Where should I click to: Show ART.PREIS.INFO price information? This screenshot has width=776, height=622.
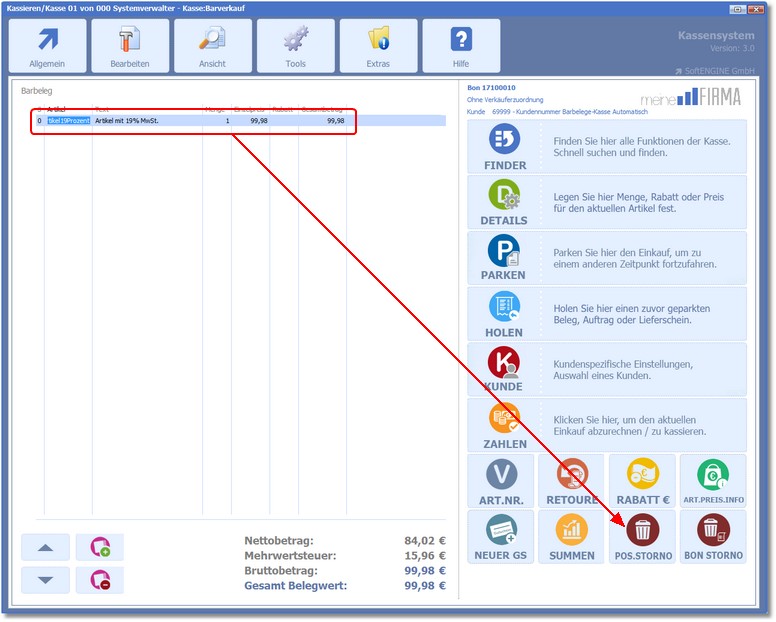tap(713, 480)
